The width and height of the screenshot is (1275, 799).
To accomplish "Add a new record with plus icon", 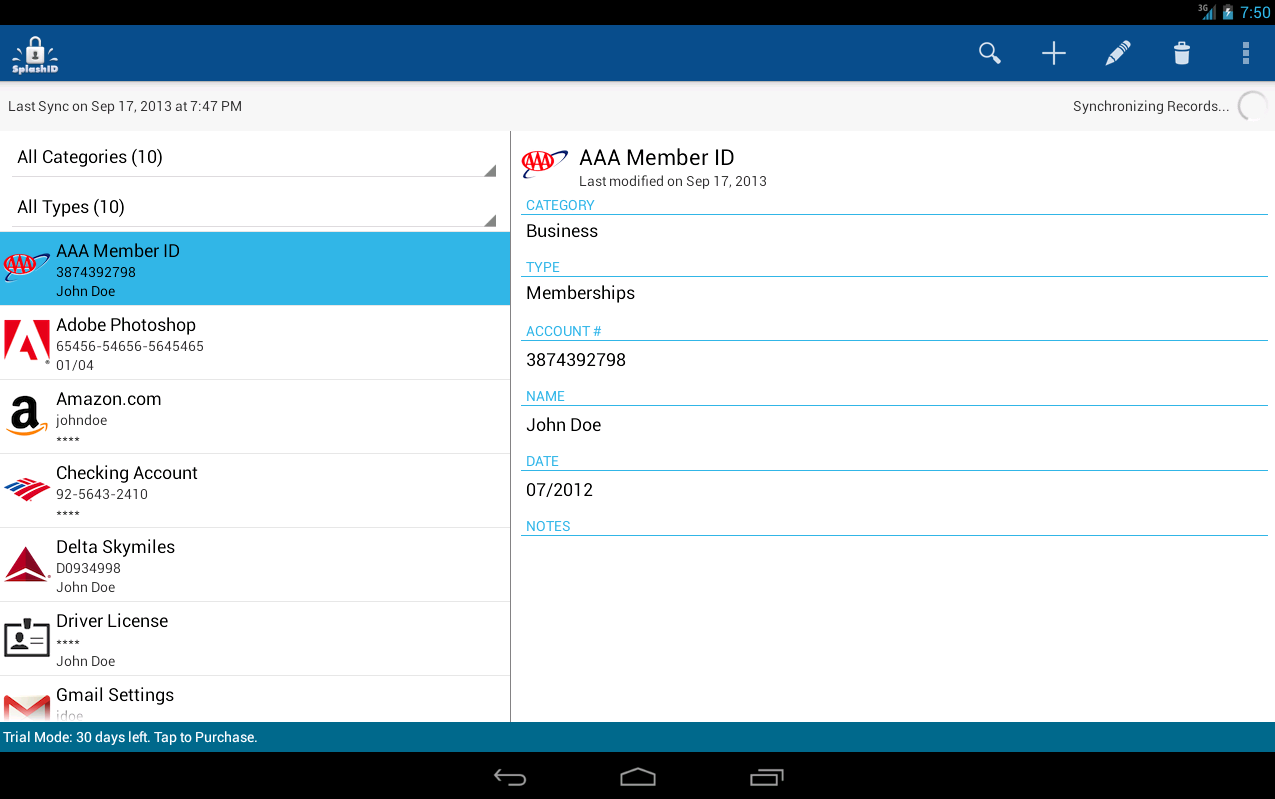I will tap(1054, 53).
